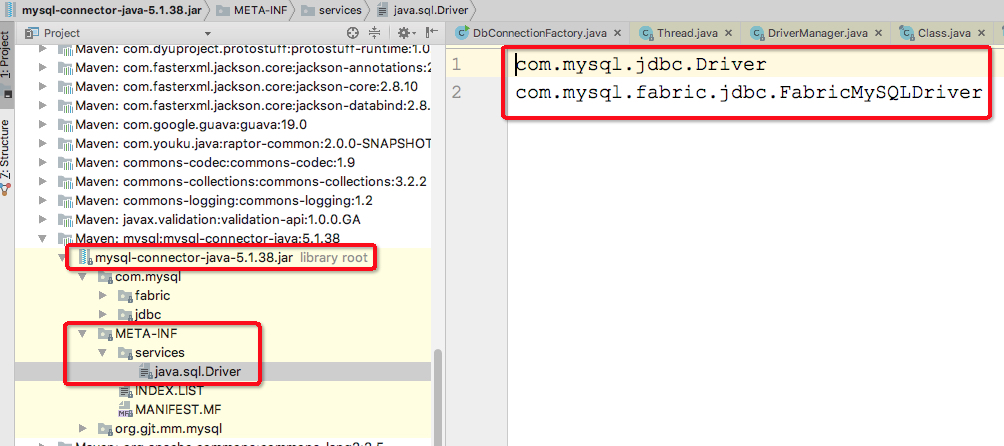Expand the fabric package folder
The image size is (1004, 446).
(x=102, y=296)
